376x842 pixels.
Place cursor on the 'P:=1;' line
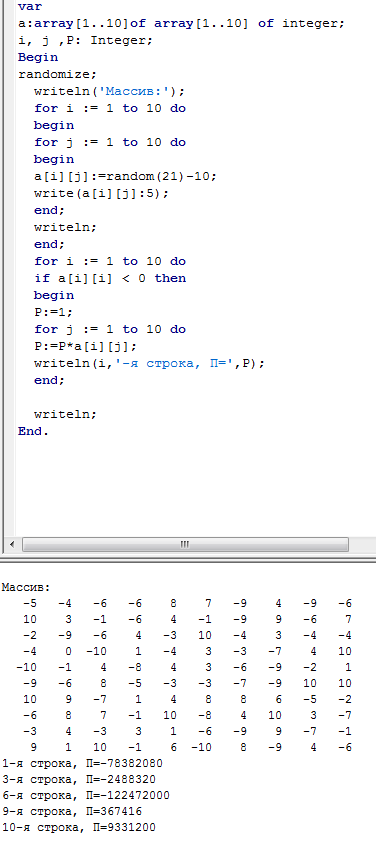pyautogui.click(x=53, y=312)
